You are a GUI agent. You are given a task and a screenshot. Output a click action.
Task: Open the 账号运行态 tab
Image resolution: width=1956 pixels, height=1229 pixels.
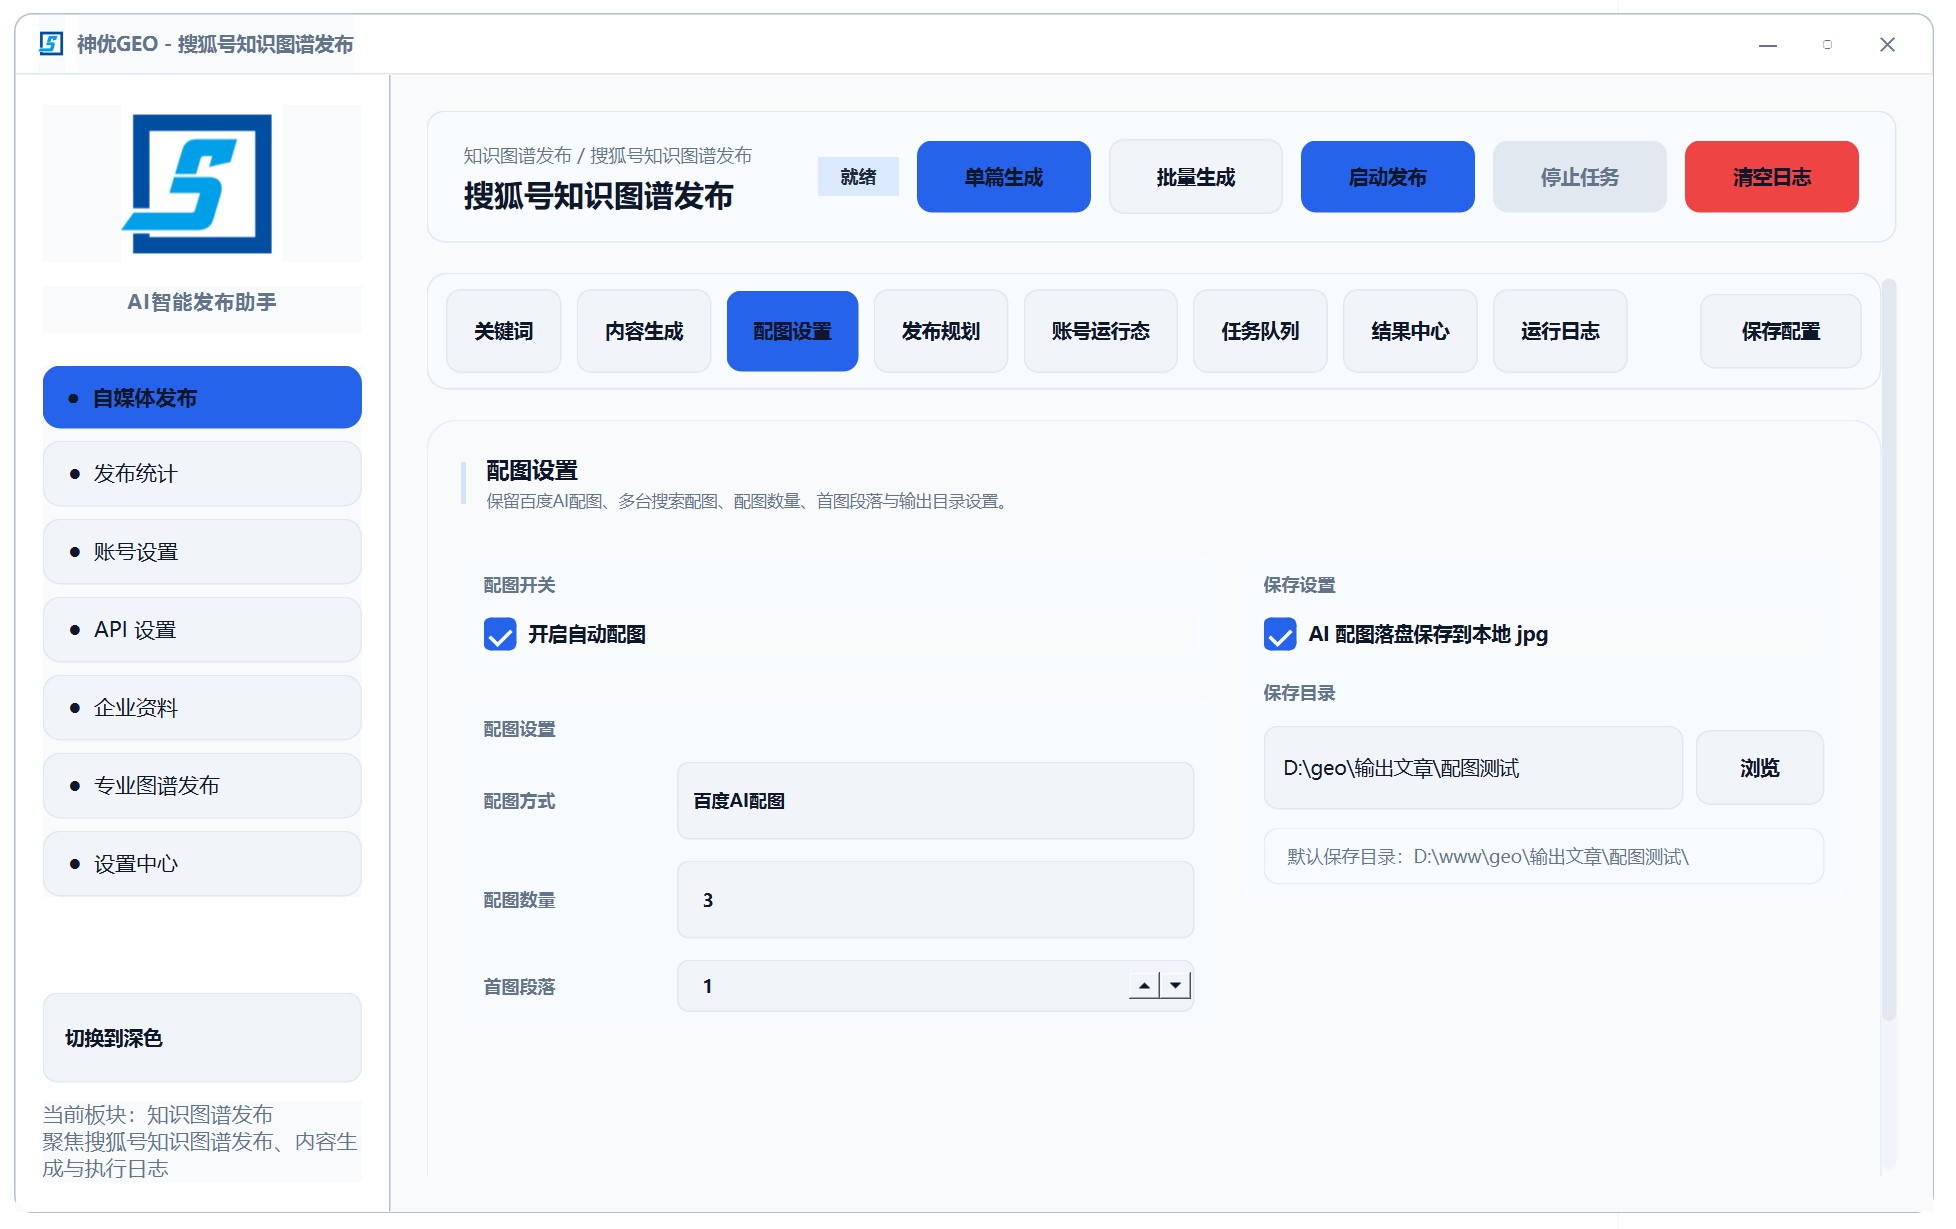coord(1100,331)
